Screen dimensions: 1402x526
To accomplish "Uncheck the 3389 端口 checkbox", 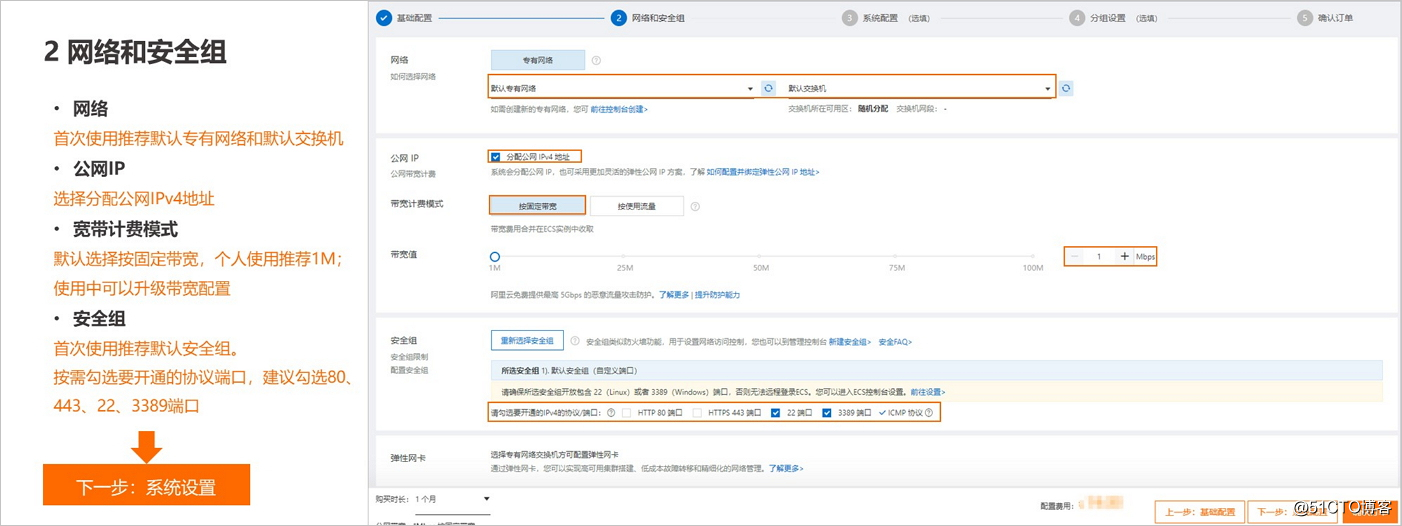I will pyautogui.click(x=827, y=413).
